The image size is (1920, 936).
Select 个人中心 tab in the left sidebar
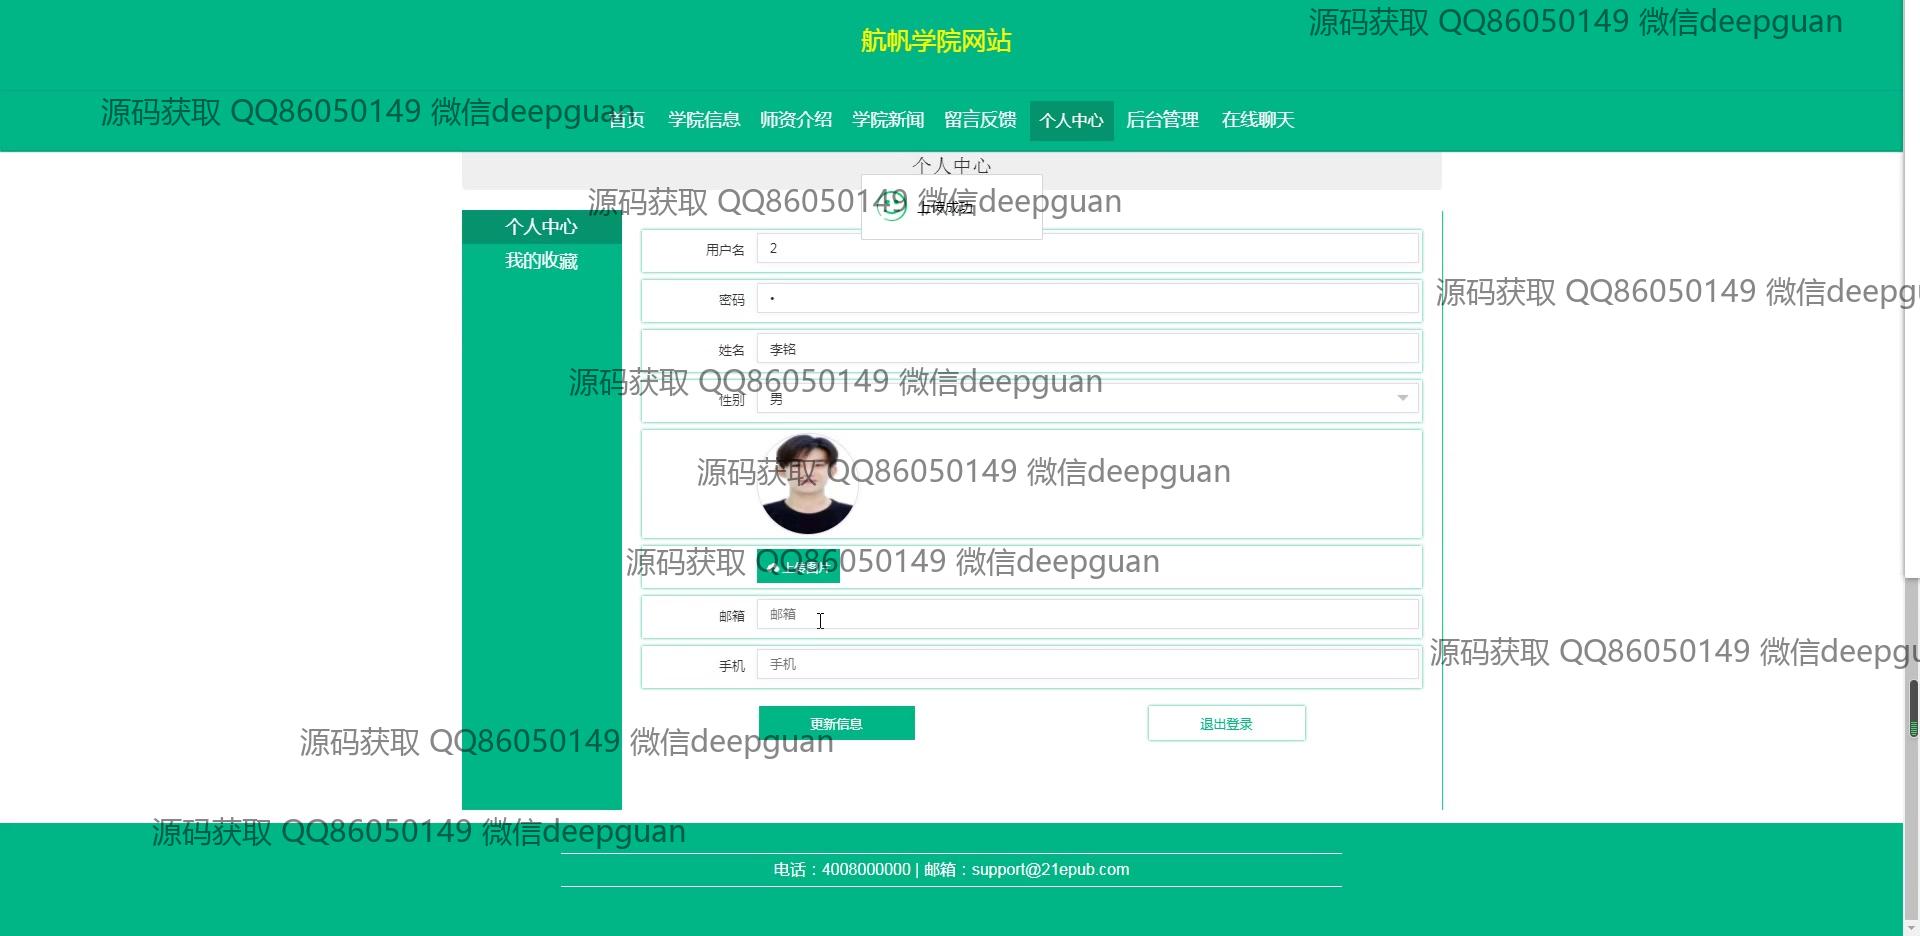point(541,227)
